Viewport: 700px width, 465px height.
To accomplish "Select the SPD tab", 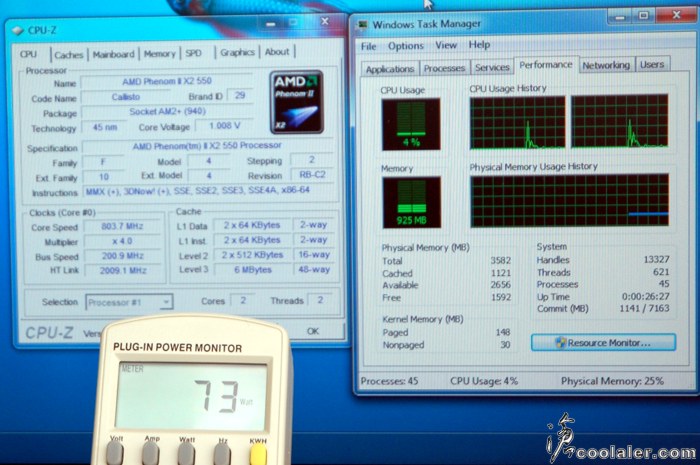I will pos(193,53).
